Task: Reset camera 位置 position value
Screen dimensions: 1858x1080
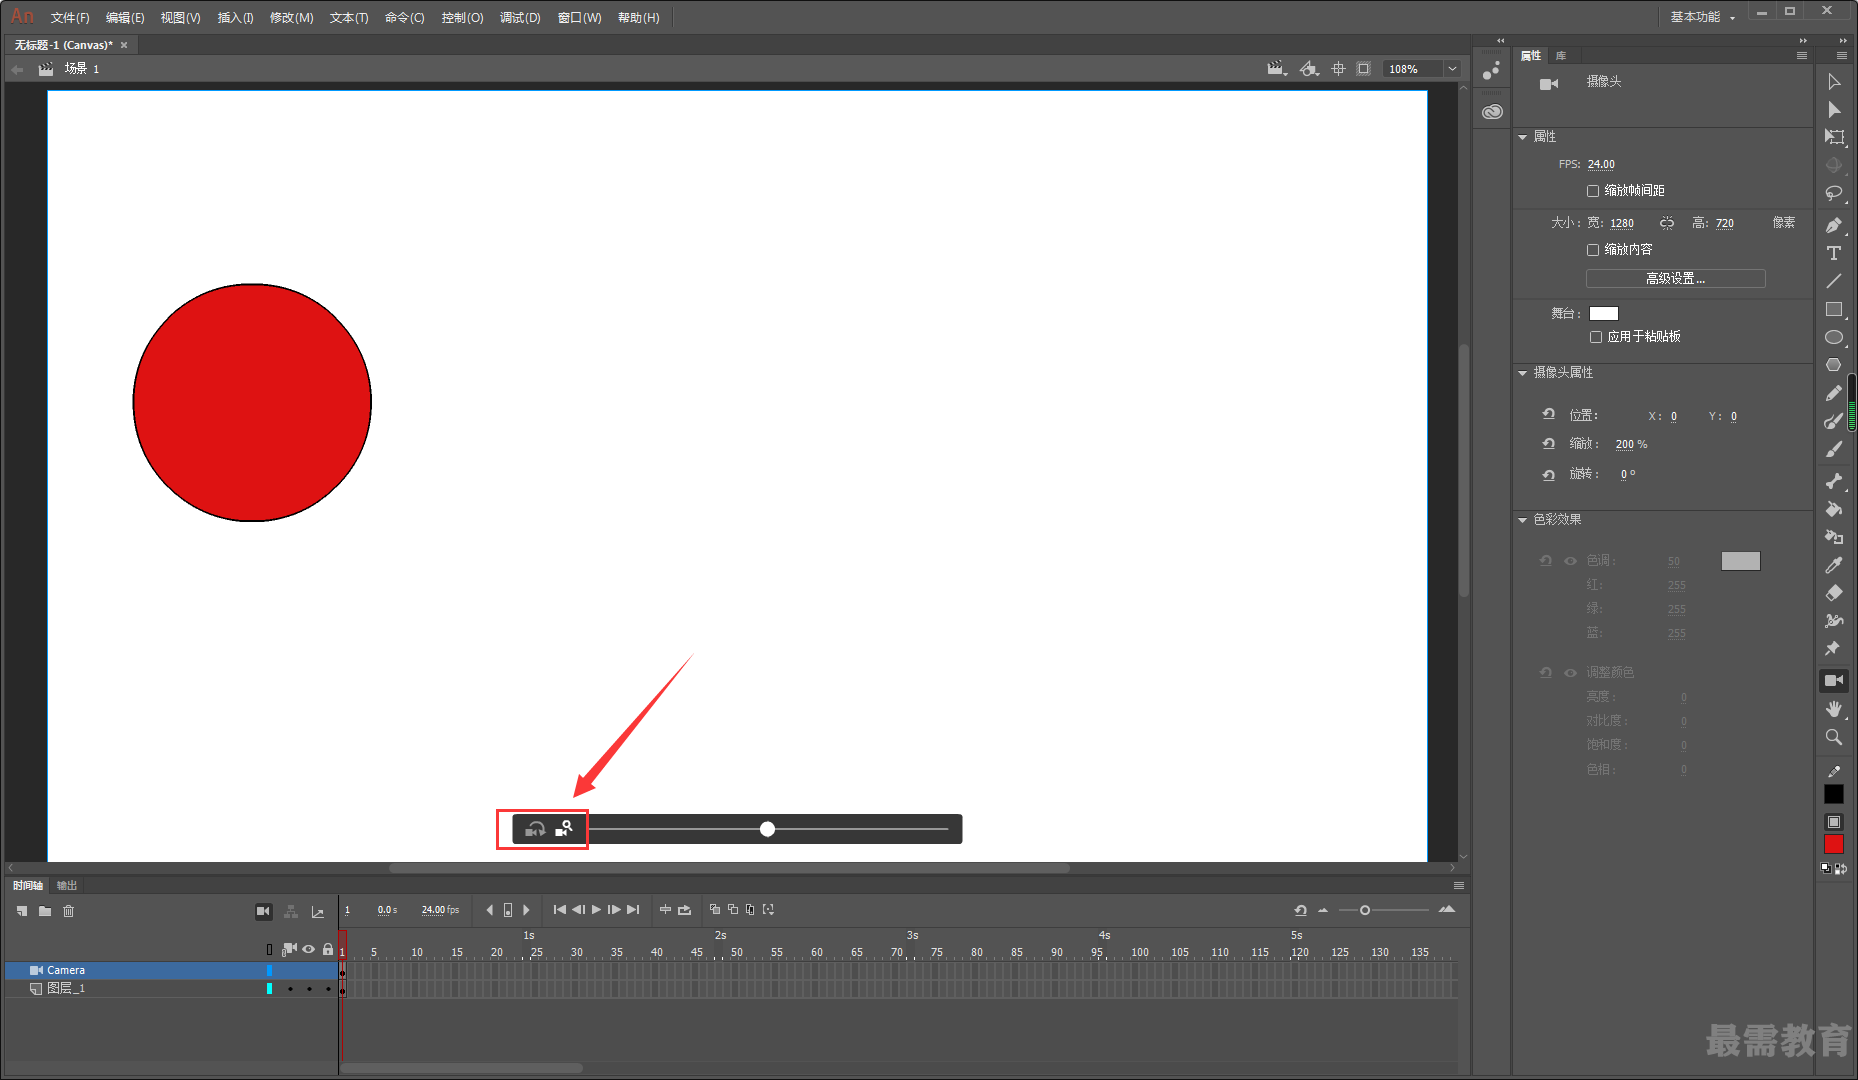Action: [1548, 414]
